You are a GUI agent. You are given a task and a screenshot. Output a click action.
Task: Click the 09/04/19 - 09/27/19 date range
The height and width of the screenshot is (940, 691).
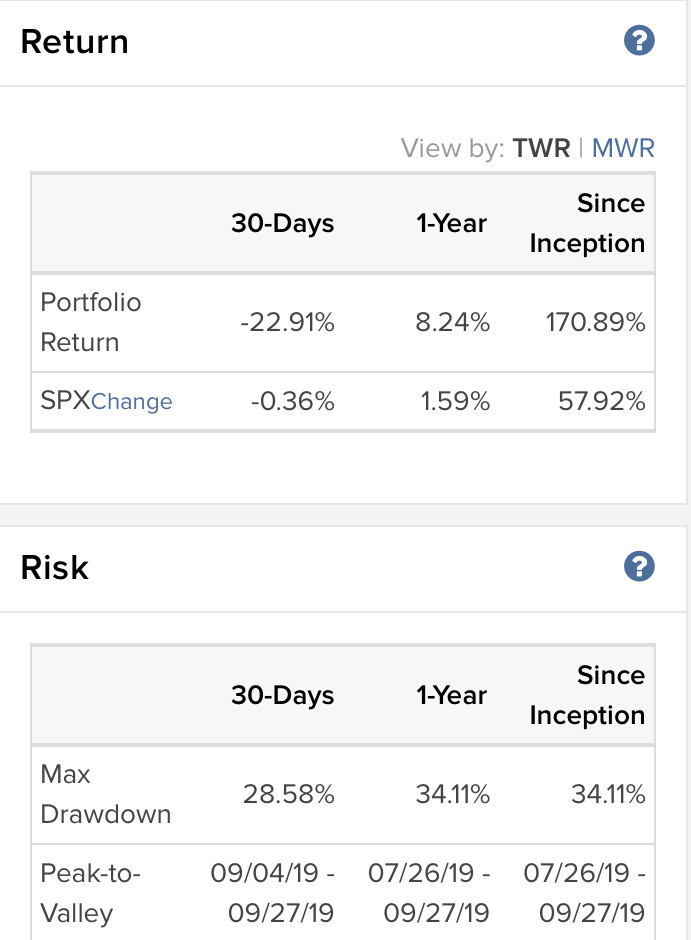point(272,893)
